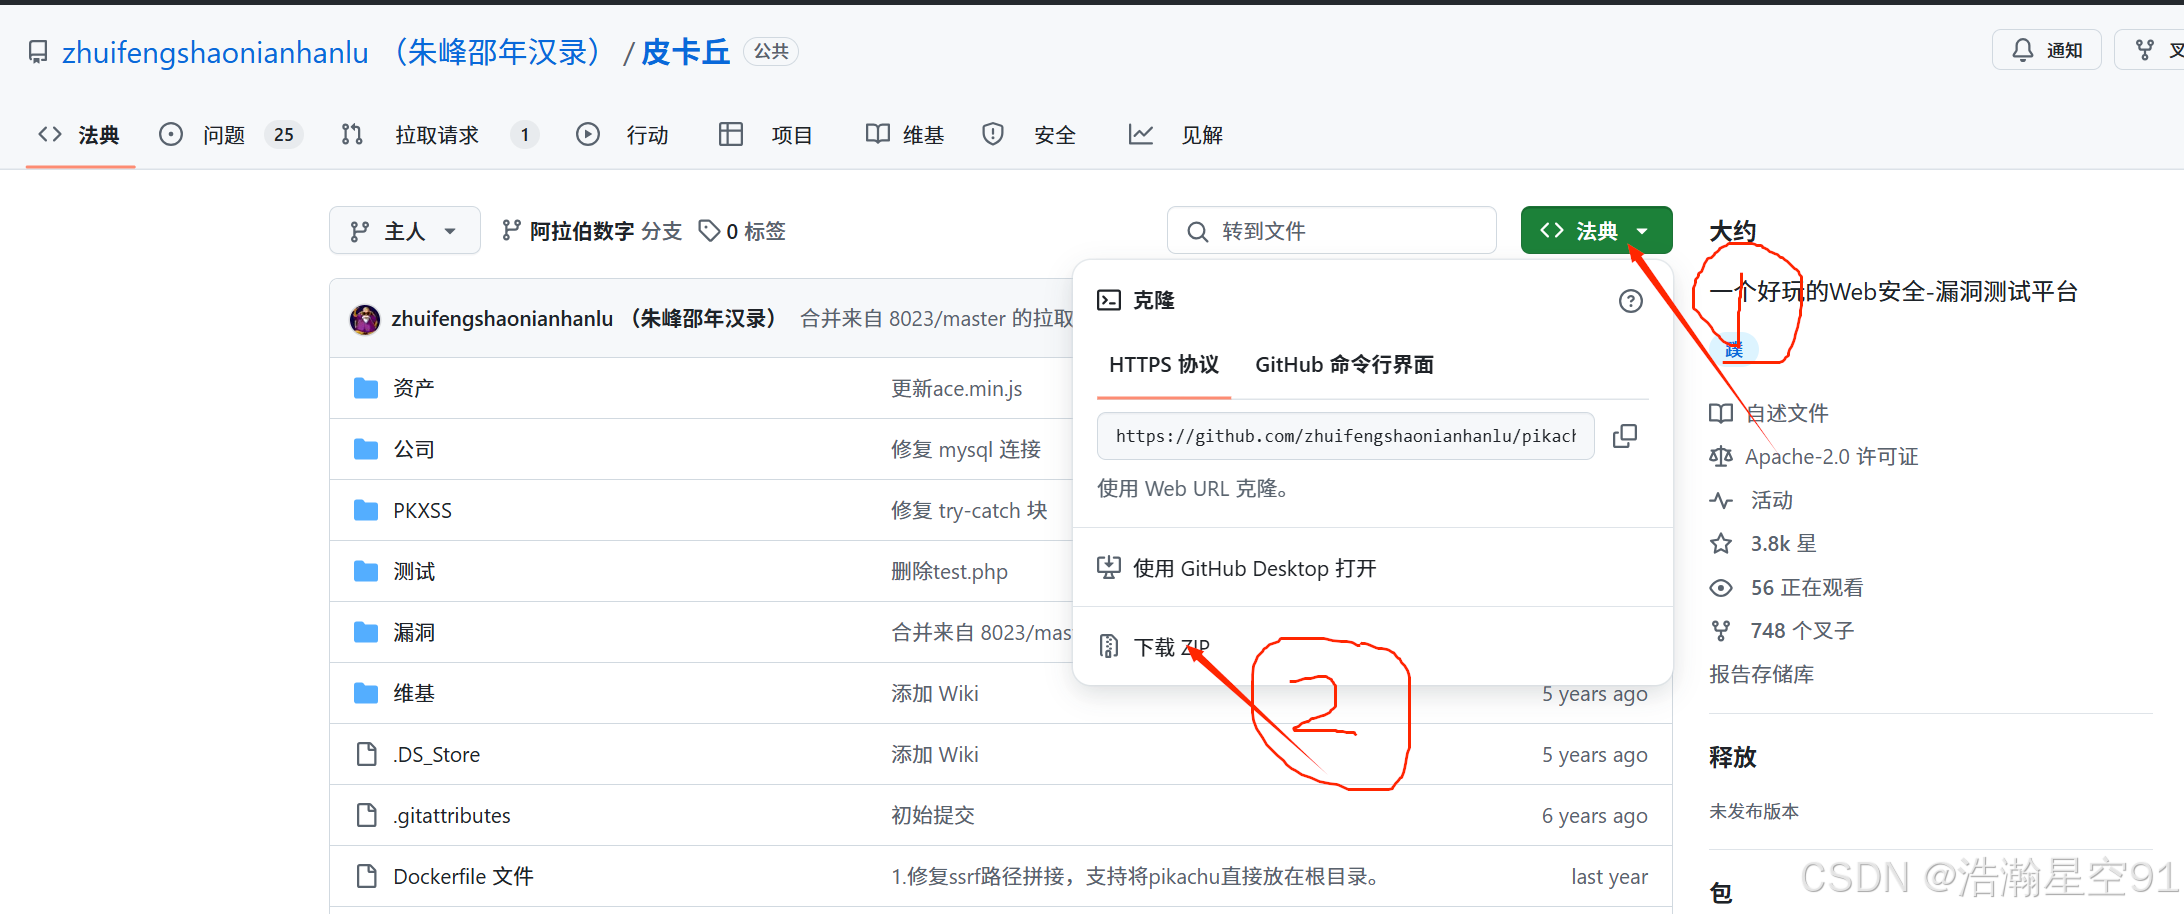Click the zip icon beside 下载 ZIP
The width and height of the screenshot is (2184, 914).
(x=1109, y=647)
